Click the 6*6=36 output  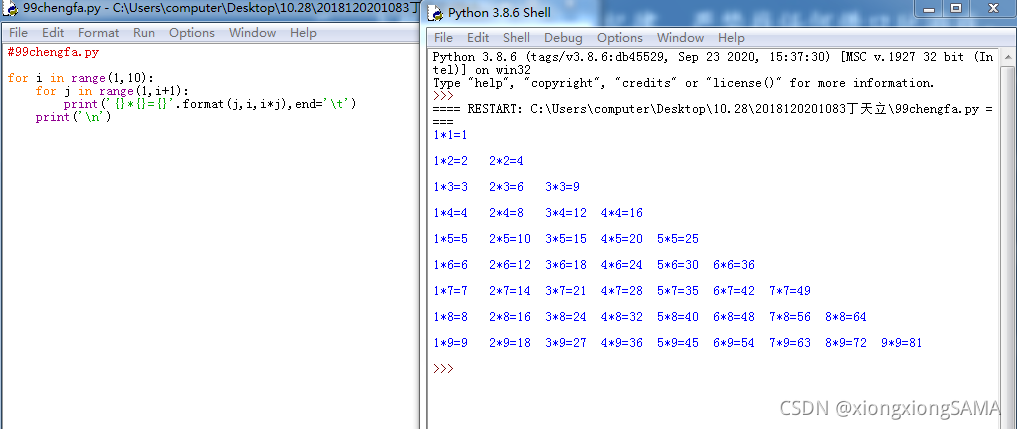pyautogui.click(x=734, y=265)
